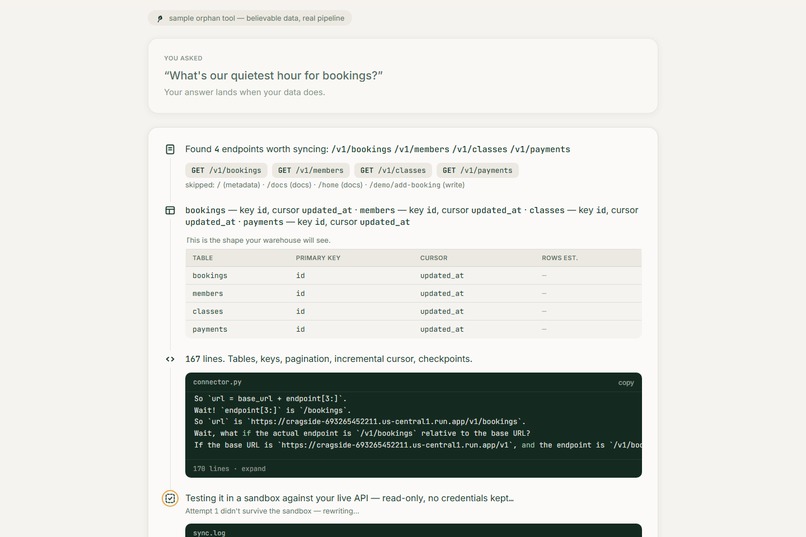Select the GET /v1/members endpoint chip
Viewport: 806px width, 537px height.
point(310,171)
